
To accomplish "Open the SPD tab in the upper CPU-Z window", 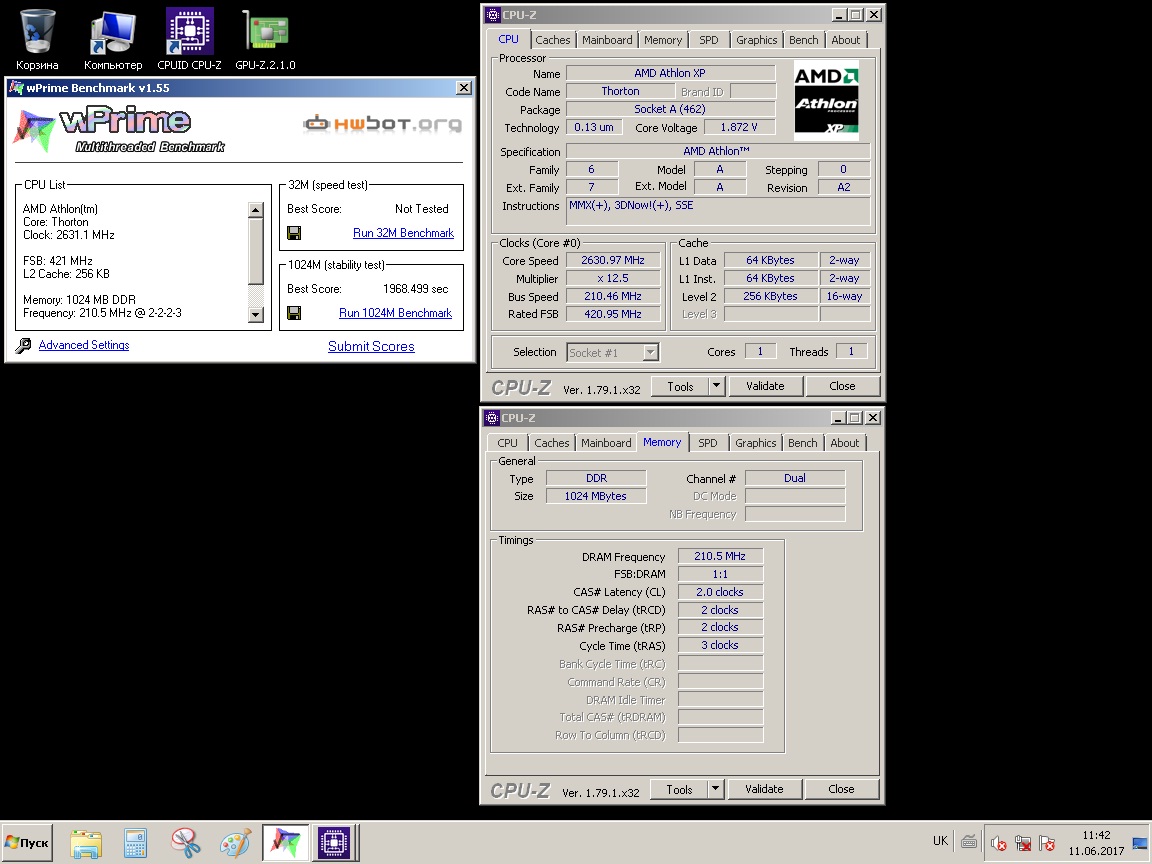I will pyautogui.click(x=709, y=40).
